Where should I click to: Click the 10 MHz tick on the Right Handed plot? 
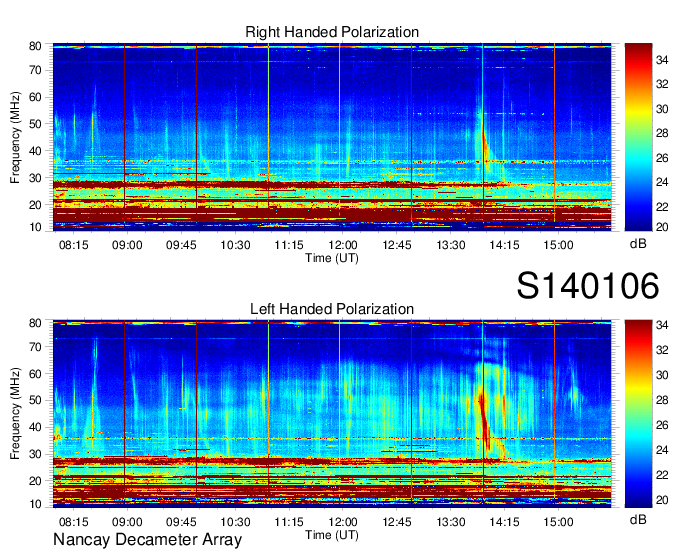pyautogui.click(x=35, y=227)
